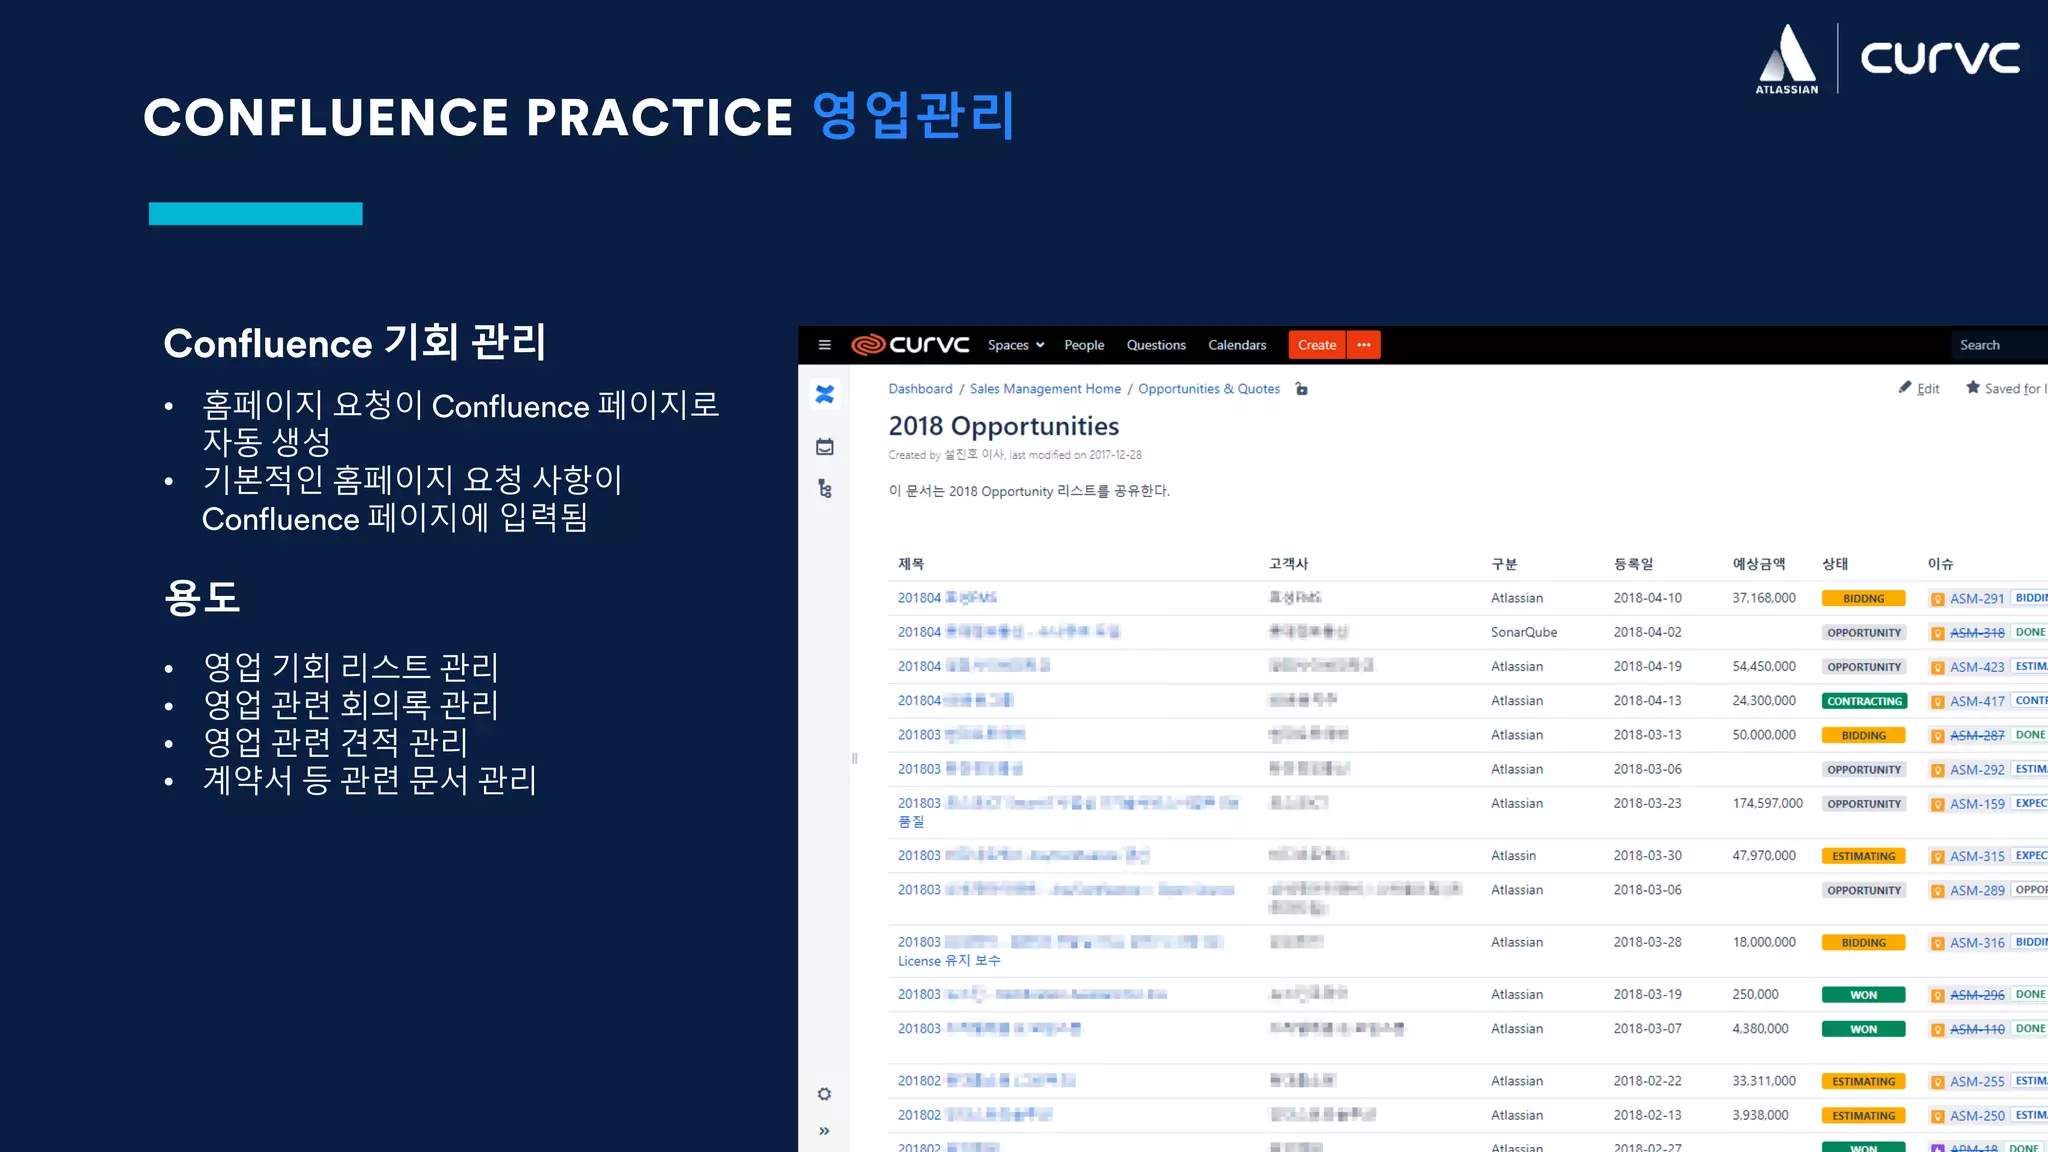This screenshot has height=1152, width=2048.
Task: Click the Edit pencil button
Action: (1919, 389)
